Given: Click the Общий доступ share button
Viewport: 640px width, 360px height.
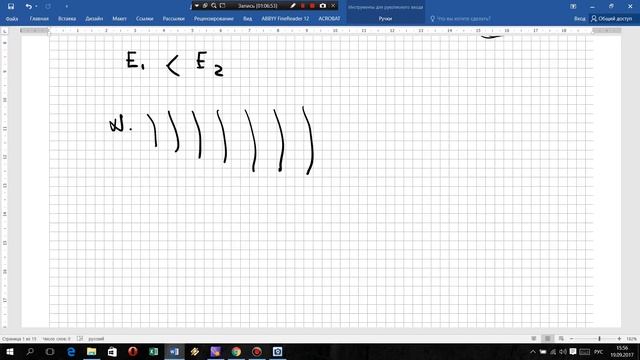Looking at the screenshot, I should click(611, 19).
